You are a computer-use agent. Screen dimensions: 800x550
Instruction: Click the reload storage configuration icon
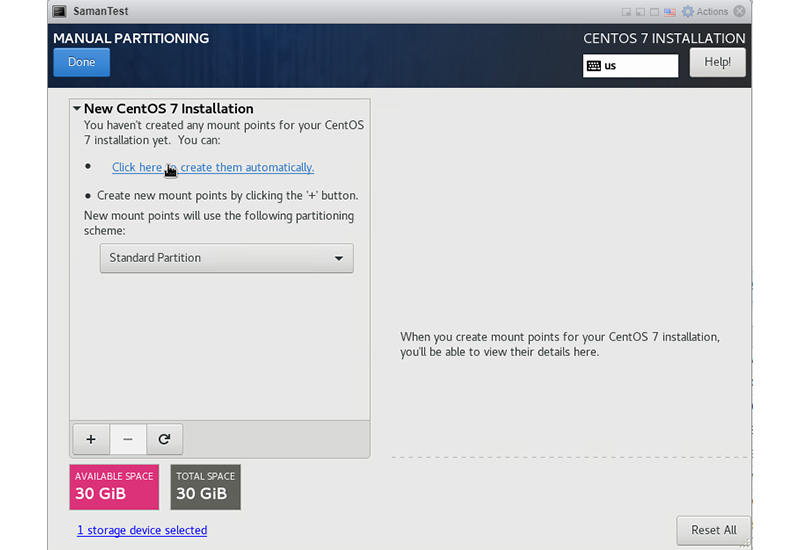pos(164,439)
